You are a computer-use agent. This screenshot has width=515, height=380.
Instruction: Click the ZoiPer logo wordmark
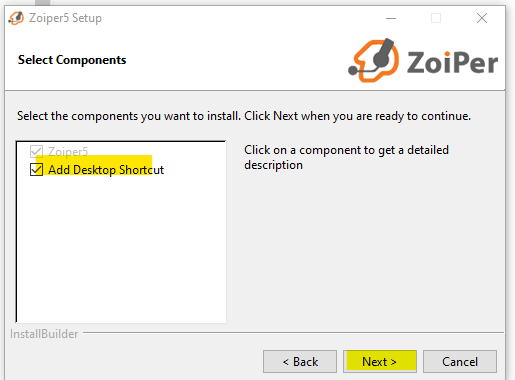tap(452, 62)
